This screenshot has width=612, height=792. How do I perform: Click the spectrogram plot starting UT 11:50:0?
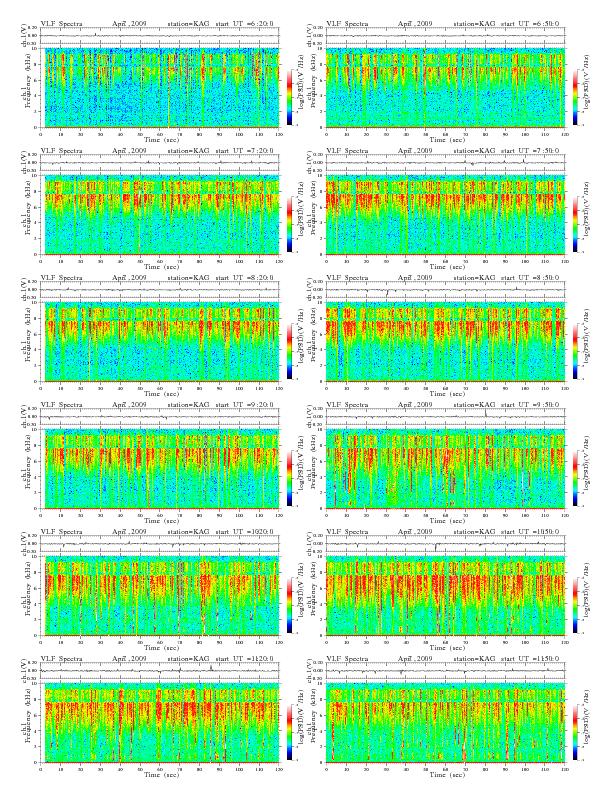click(x=445, y=723)
